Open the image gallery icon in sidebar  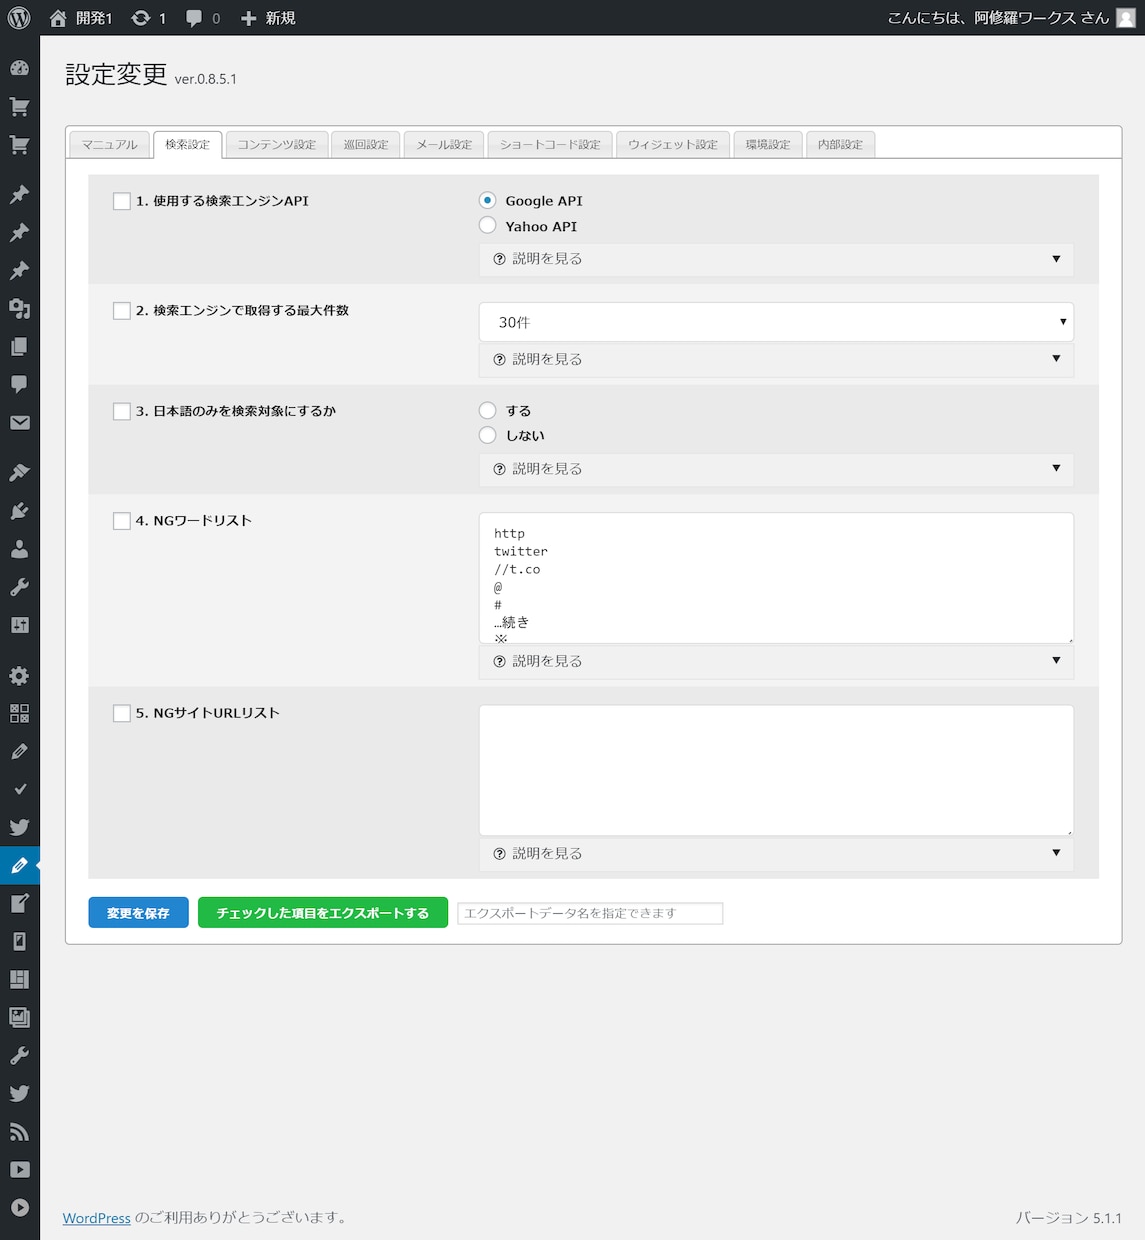point(19,1017)
